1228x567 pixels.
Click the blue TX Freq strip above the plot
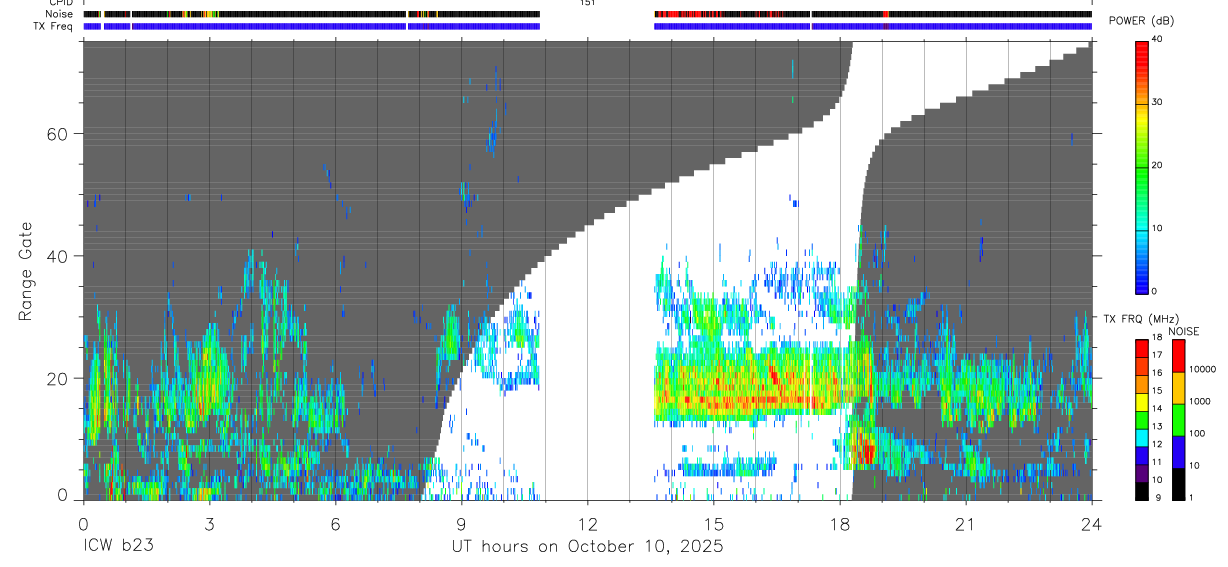588,26
